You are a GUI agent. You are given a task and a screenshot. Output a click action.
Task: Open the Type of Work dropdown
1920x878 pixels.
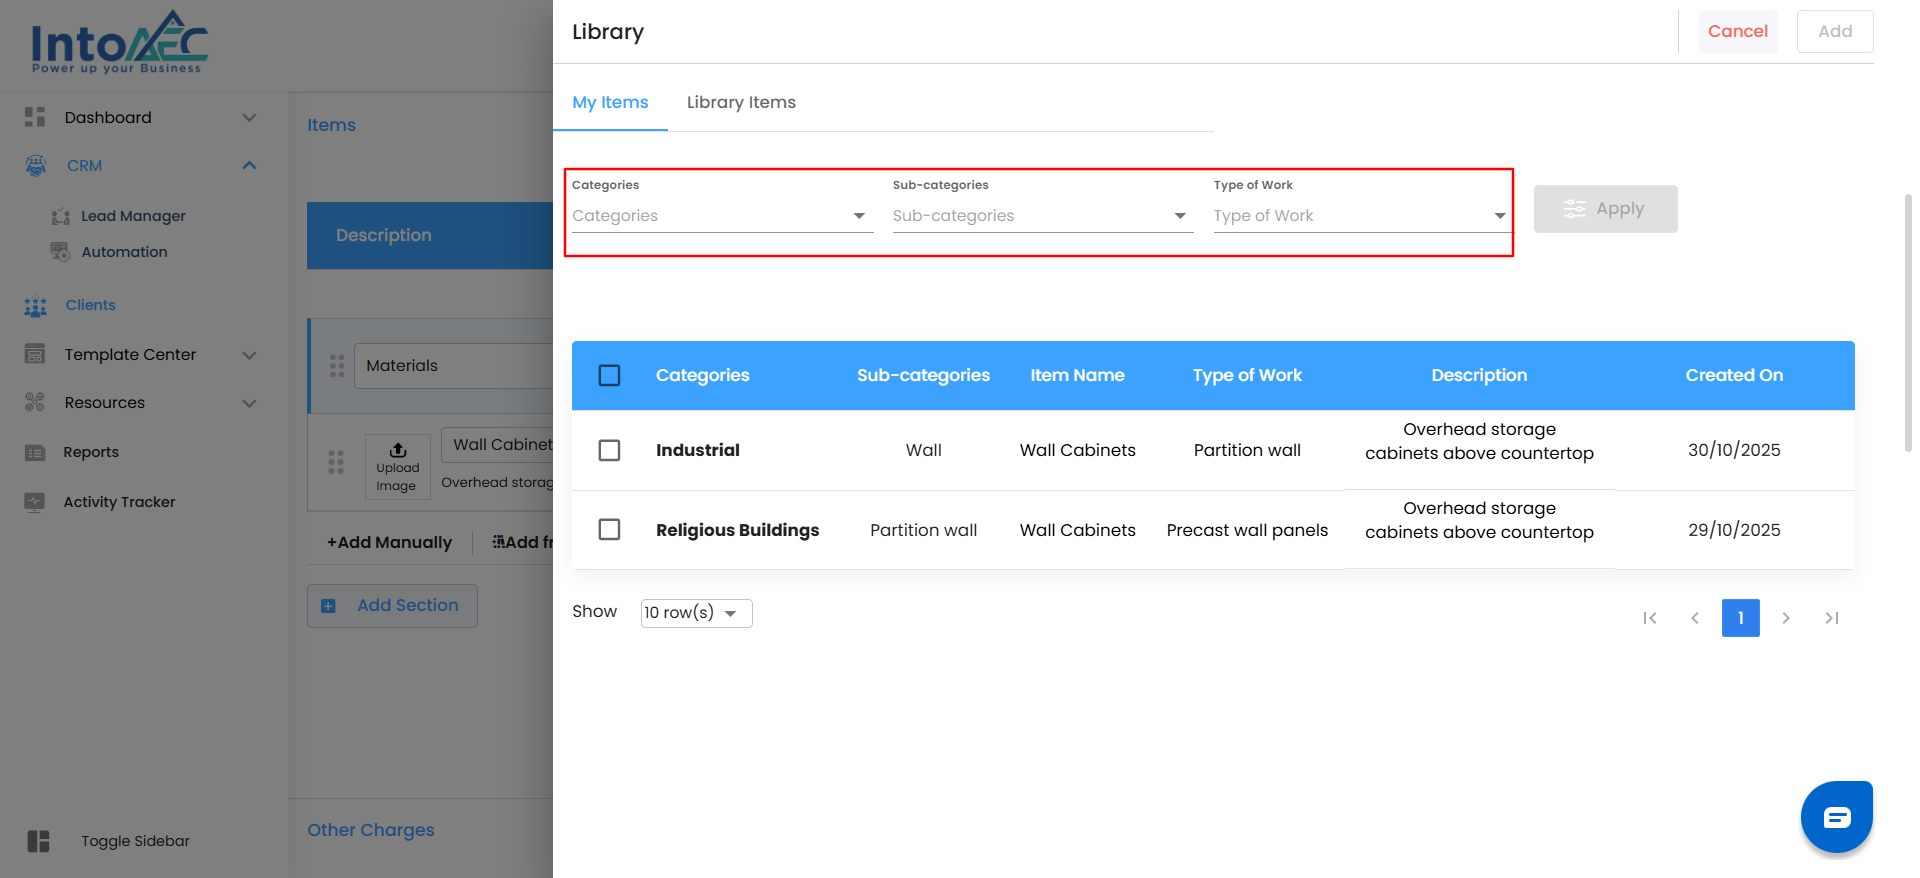pyautogui.click(x=1359, y=216)
